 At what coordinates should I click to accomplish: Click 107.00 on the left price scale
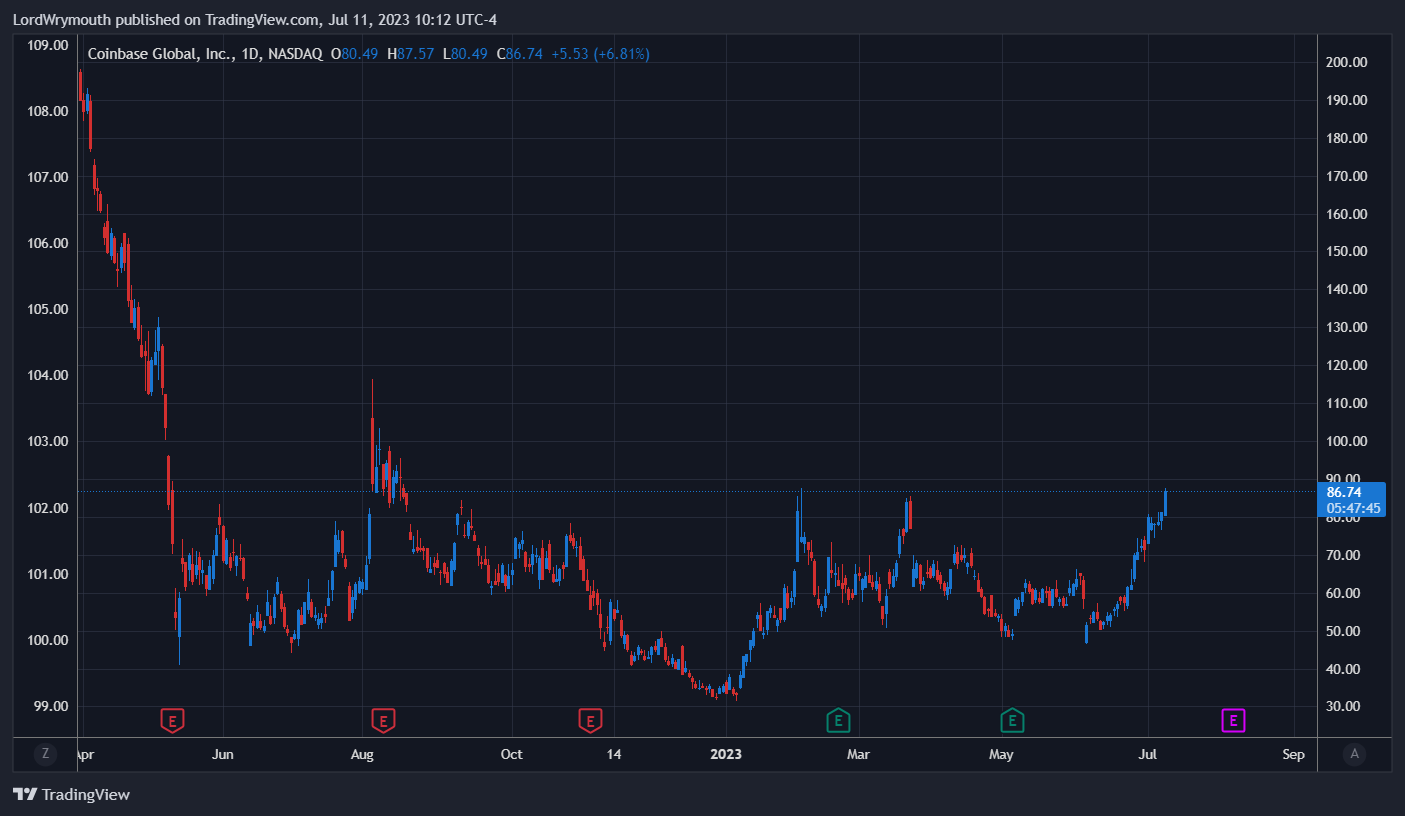(50, 177)
